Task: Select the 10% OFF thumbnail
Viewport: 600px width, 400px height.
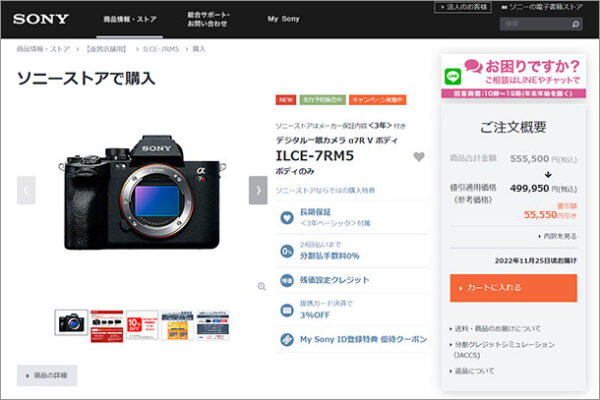Action: coord(142,325)
